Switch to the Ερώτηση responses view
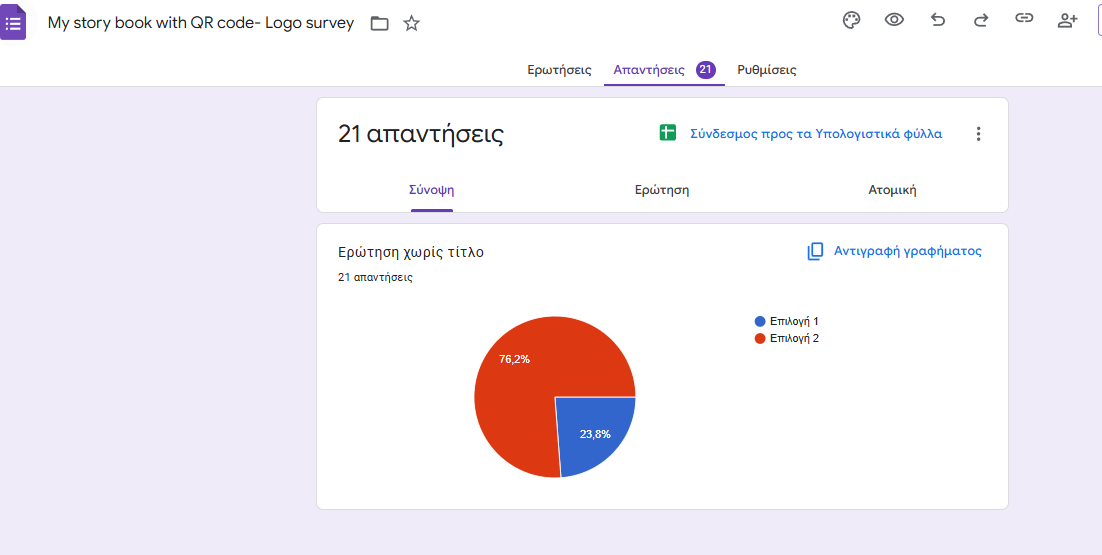 tap(662, 190)
